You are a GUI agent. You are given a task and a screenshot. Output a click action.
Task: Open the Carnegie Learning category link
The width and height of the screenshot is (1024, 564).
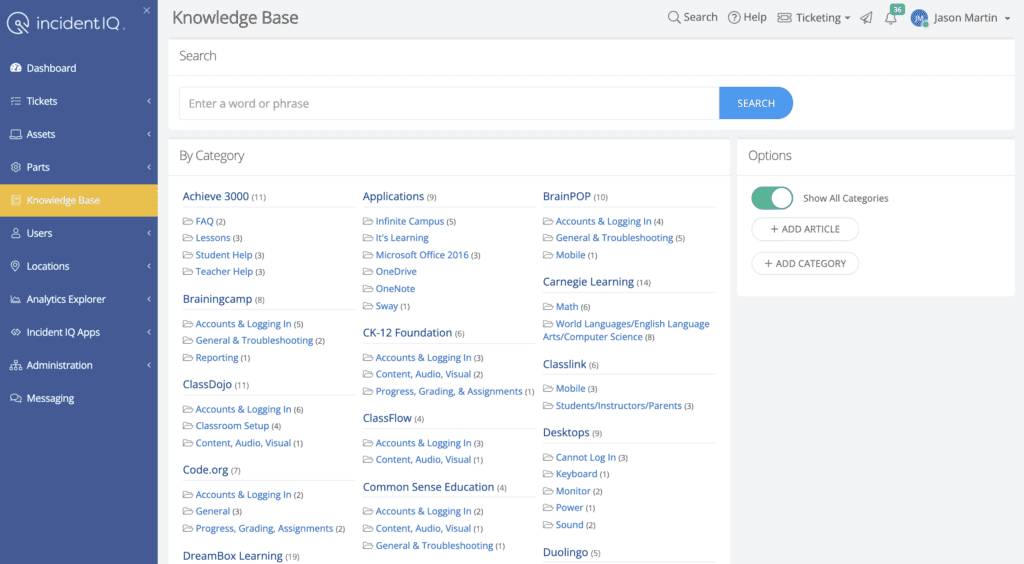pyautogui.click(x=588, y=282)
